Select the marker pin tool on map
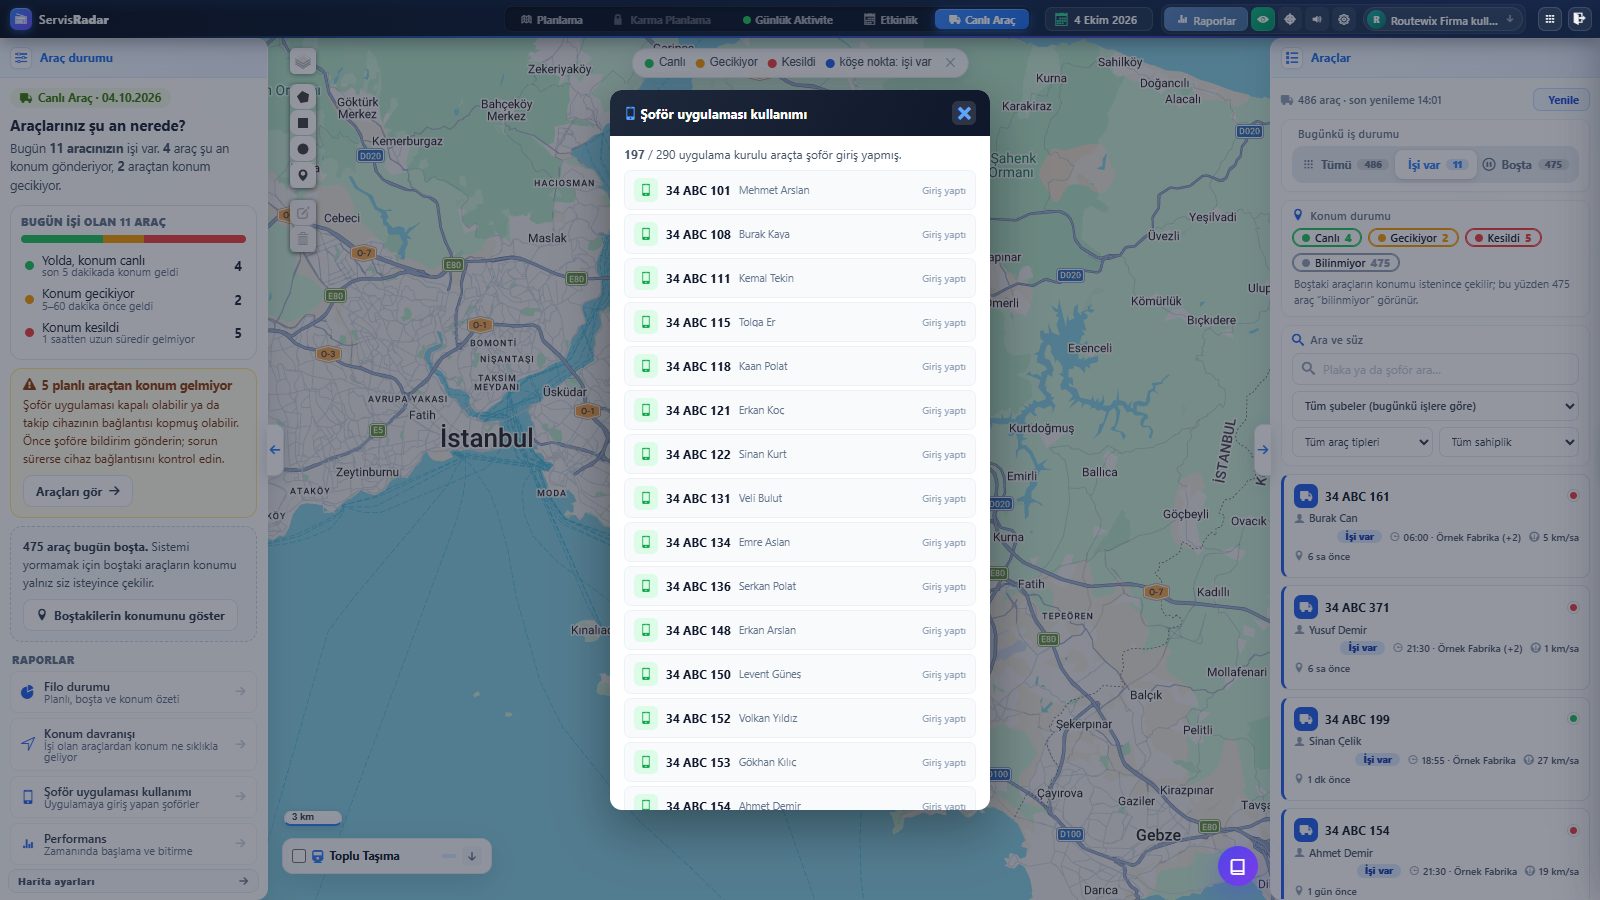Screen dimensions: 1600x900 point(303,175)
